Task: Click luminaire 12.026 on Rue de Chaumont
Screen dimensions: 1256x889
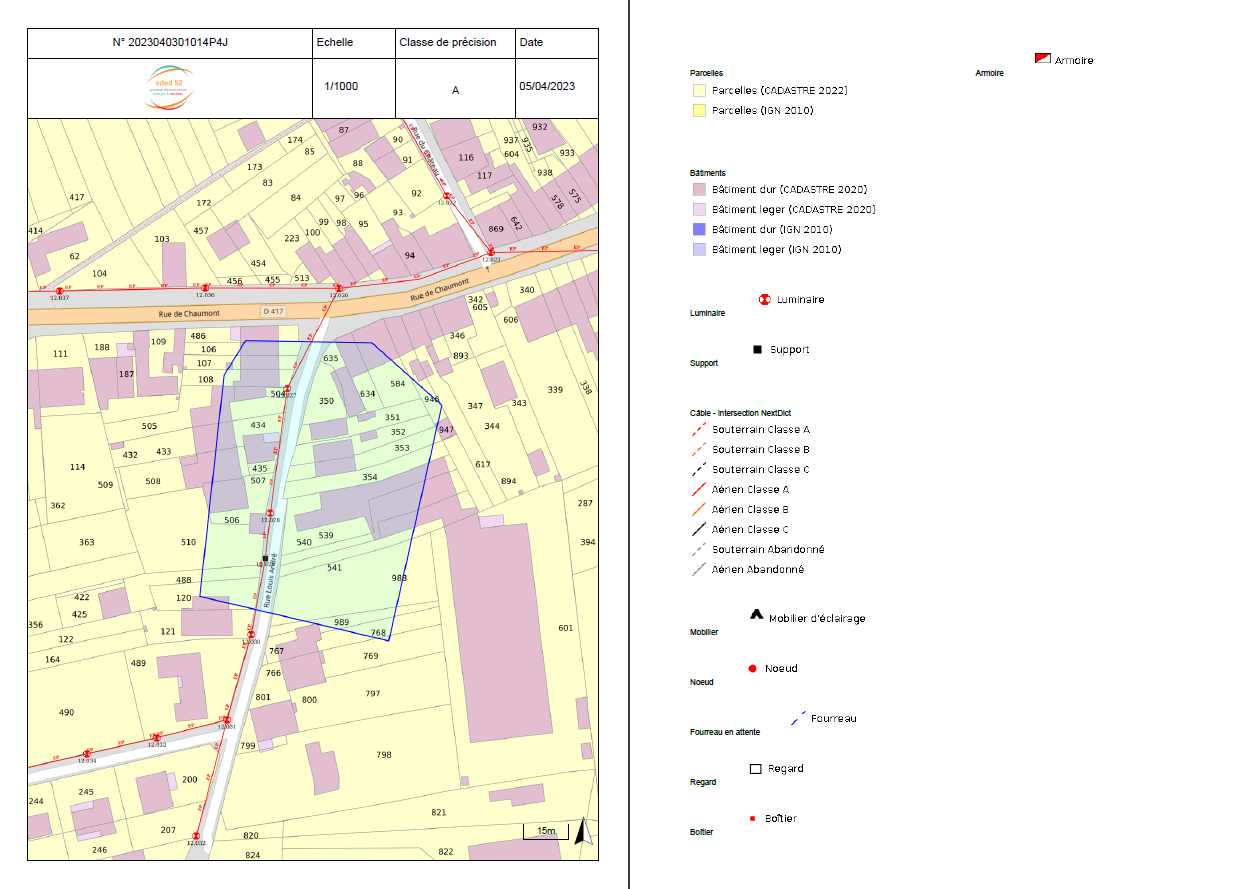Action: click(339, 288)
